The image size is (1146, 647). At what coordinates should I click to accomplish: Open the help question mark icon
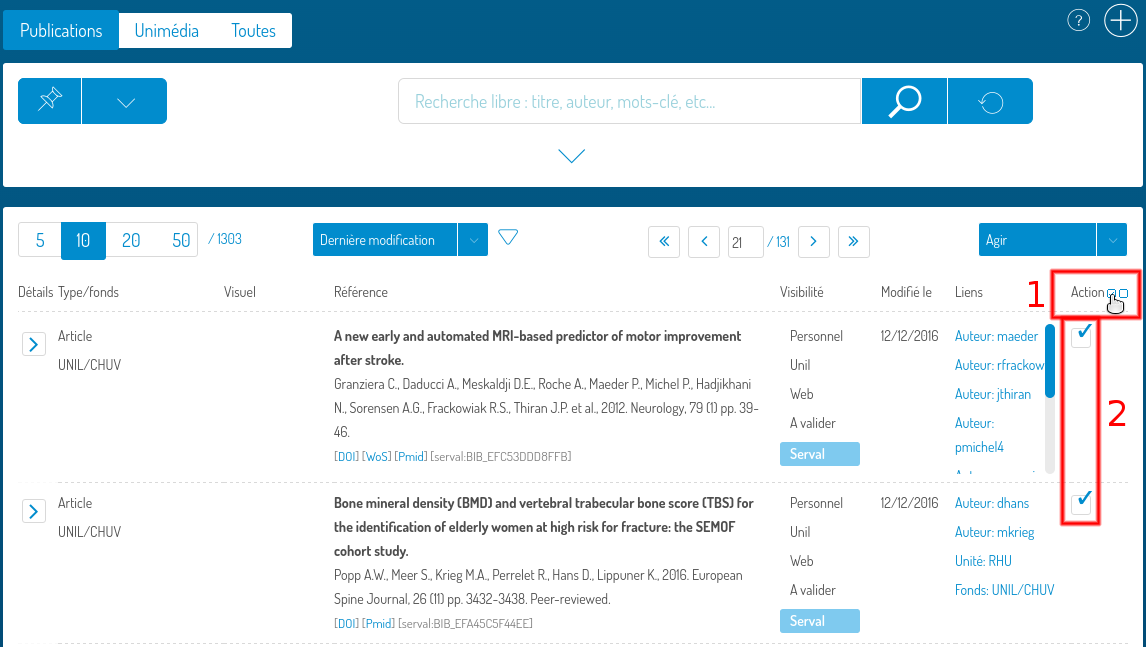click(x=1078, y=20)
